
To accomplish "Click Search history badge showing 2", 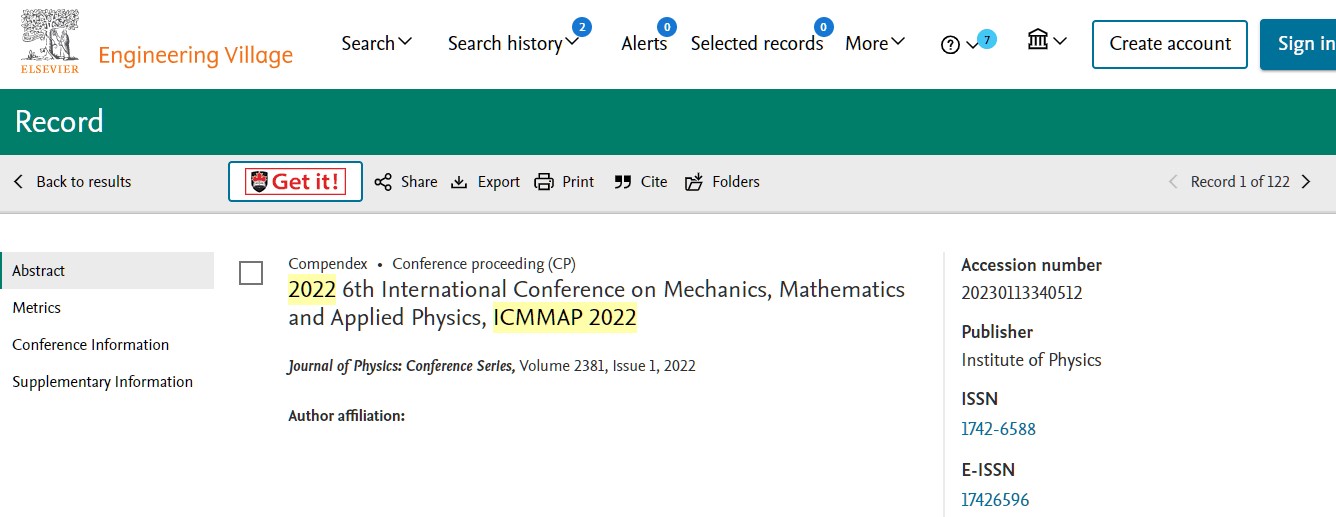I will click(581, 27).
